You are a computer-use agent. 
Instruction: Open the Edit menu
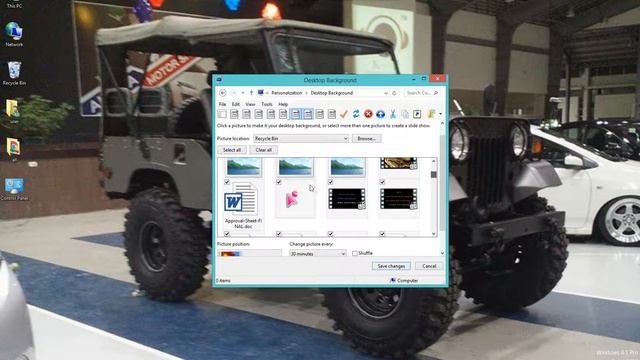pyautogui.click(x=236, y=104)
